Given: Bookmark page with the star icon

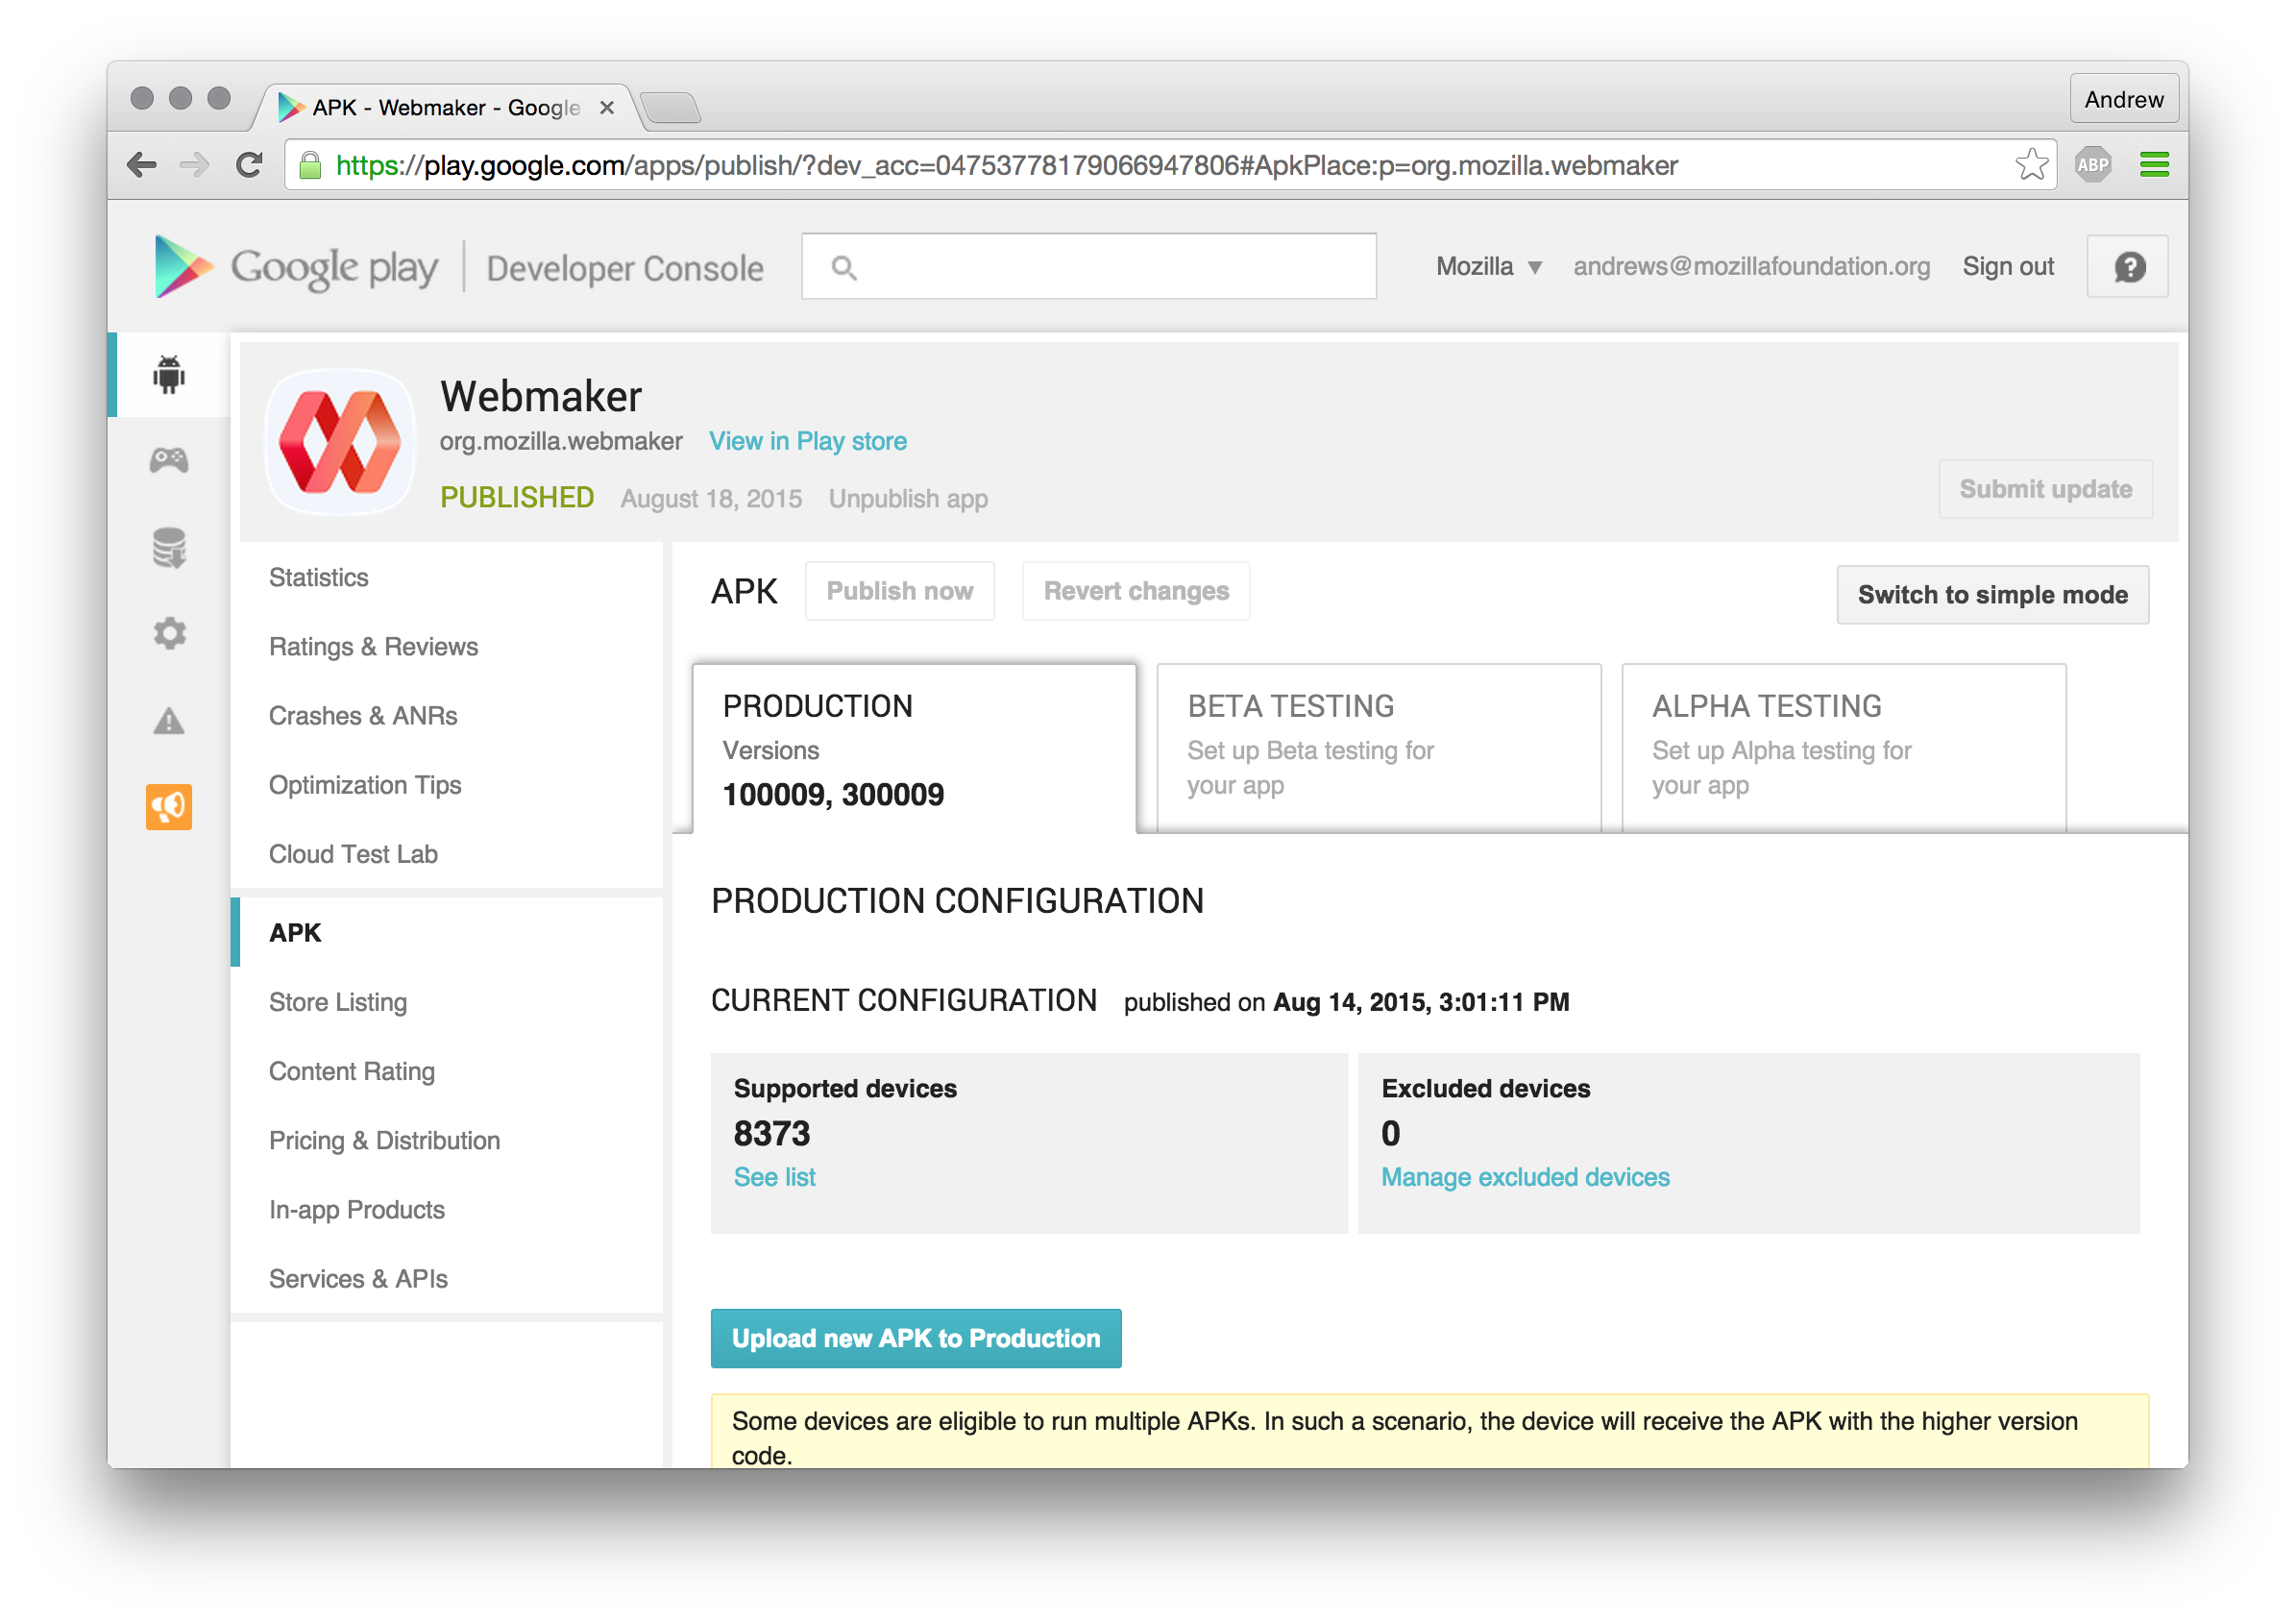Looking at the screenshot, I should coord(2031,165).
